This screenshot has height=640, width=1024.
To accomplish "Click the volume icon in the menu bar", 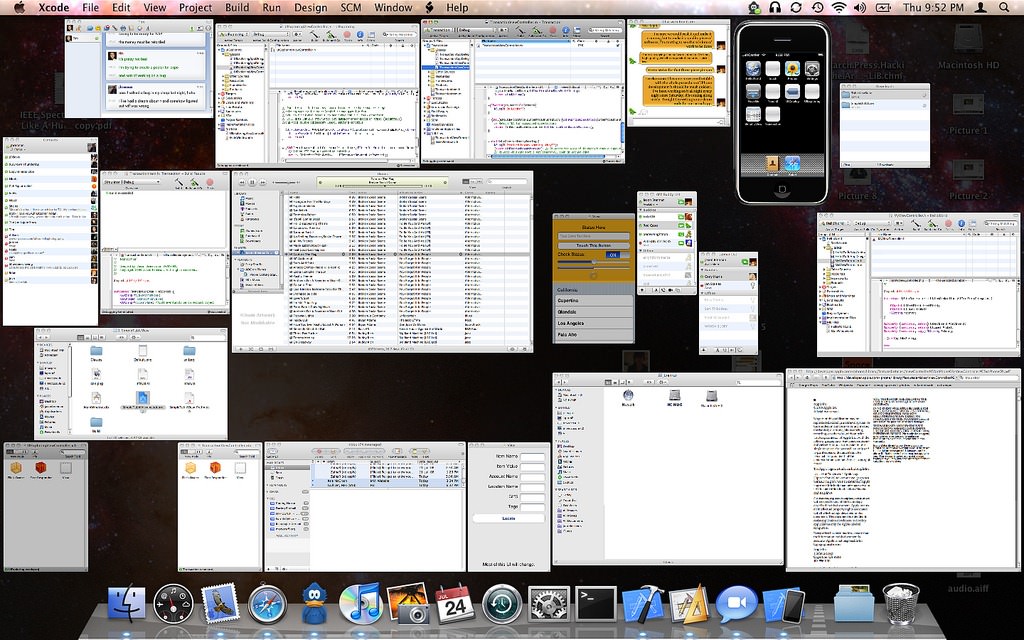I will pos(861,7).
